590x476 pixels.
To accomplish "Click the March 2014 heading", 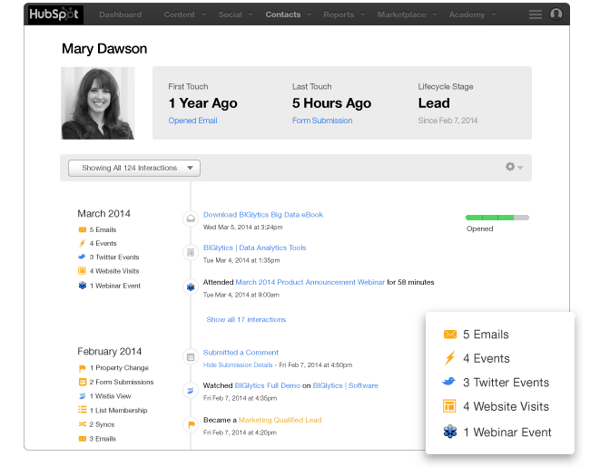I will tap(104, 213).
